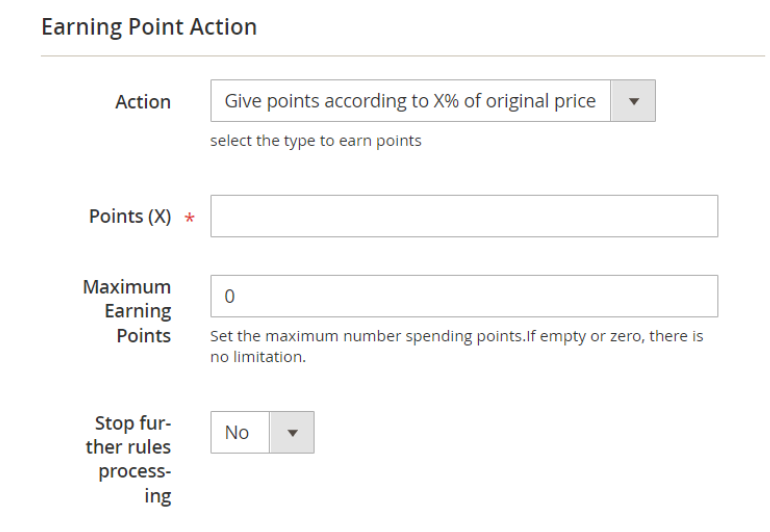Expand the Stop further rules processing select
The height and width of the screenshot is (532, 770).
pyautogui.click(x=262, y=433)
